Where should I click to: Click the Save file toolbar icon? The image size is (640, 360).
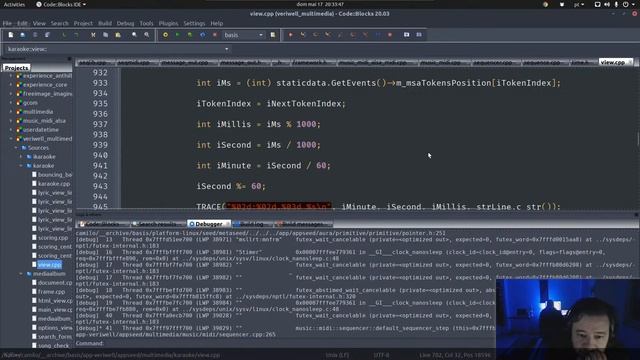click(35, 35)
